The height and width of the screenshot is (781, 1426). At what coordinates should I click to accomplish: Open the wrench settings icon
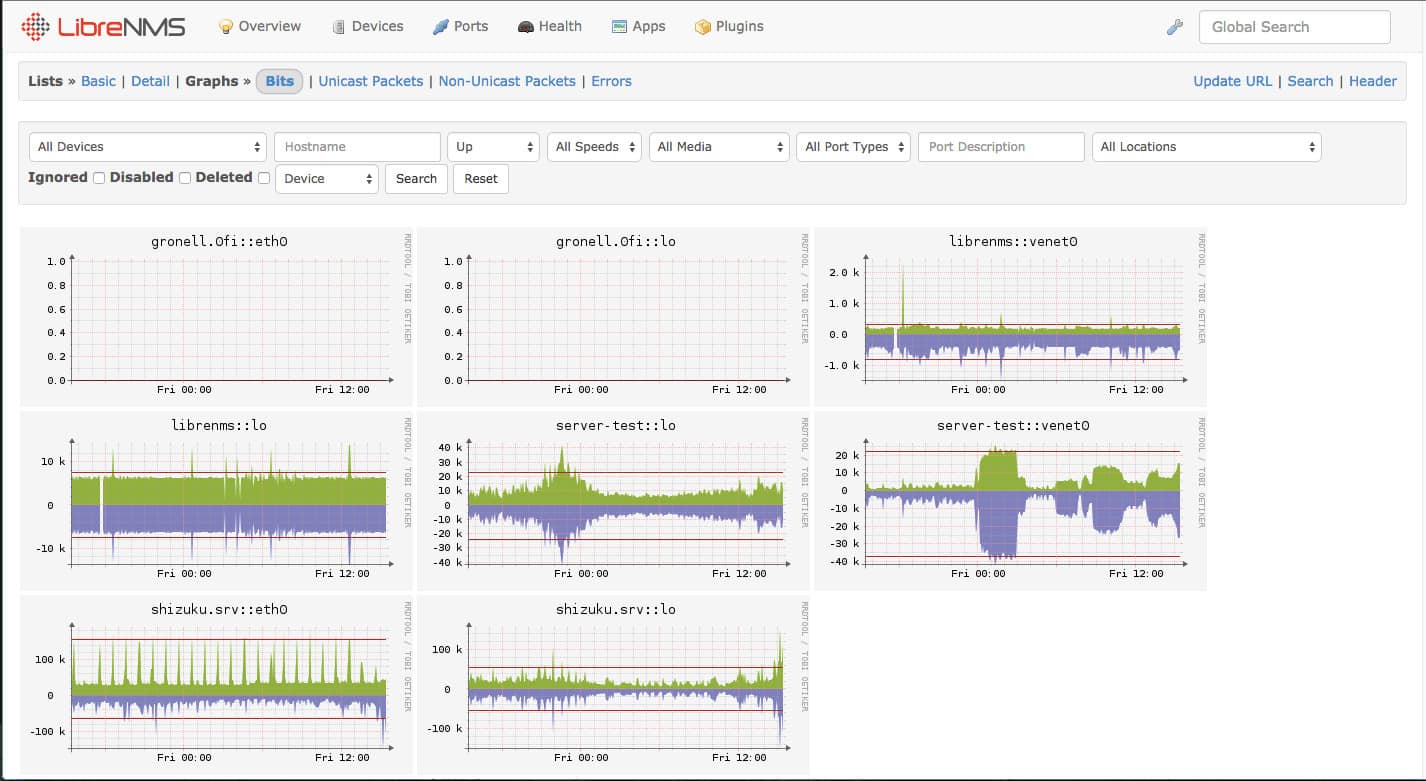(1175, 27)
